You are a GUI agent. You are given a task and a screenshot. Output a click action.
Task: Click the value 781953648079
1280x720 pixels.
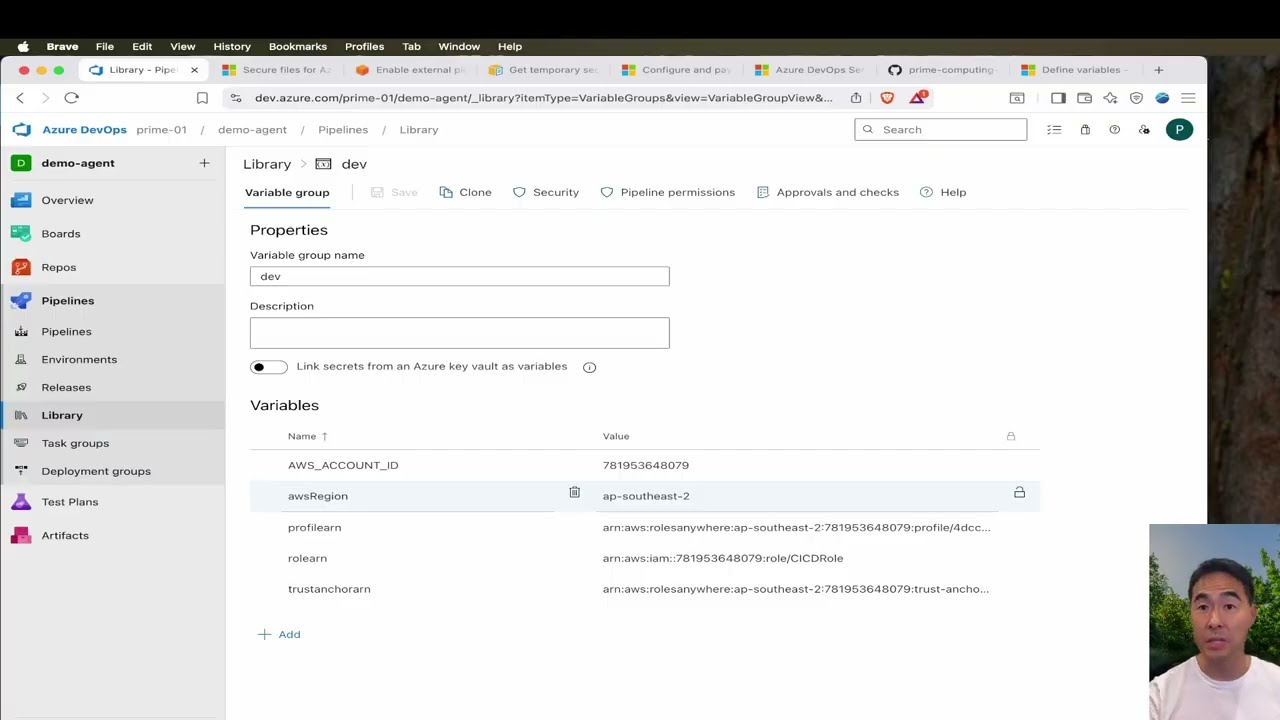[x=645, y=465]
